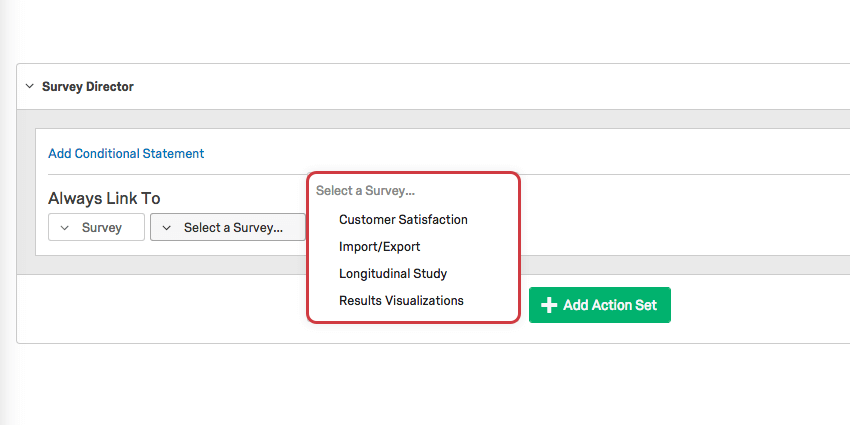This screenshot has width=850, height=425.
Task: Click the Survey Director section title
Action: (x=88, y=87)
